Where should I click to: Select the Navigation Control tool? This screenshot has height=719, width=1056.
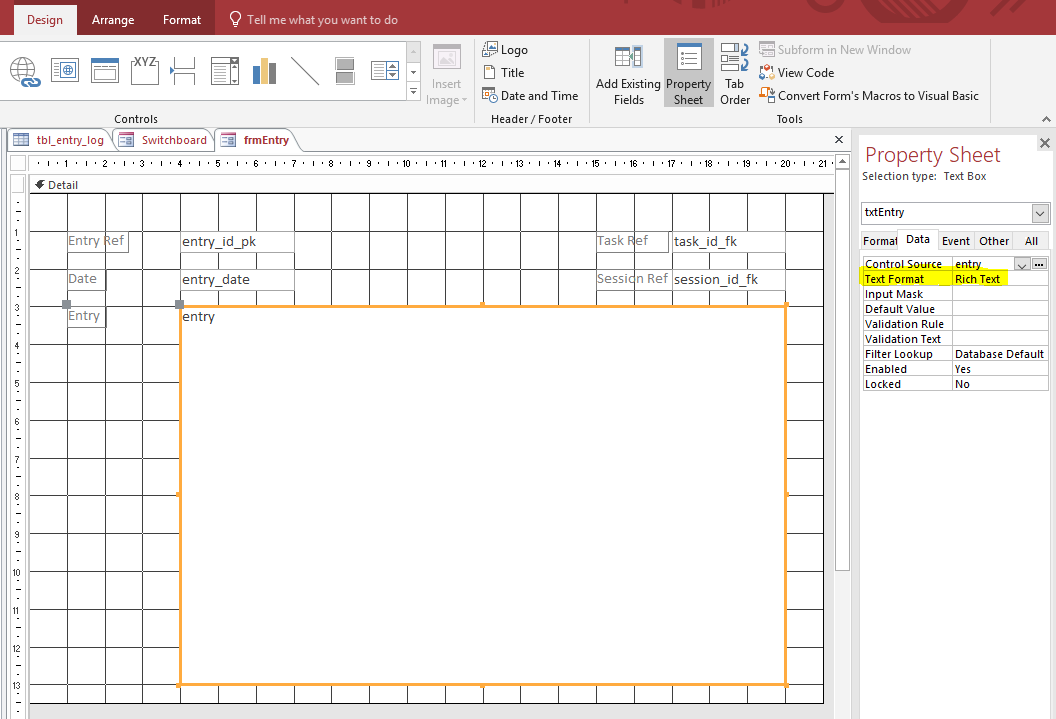point(104,70)
